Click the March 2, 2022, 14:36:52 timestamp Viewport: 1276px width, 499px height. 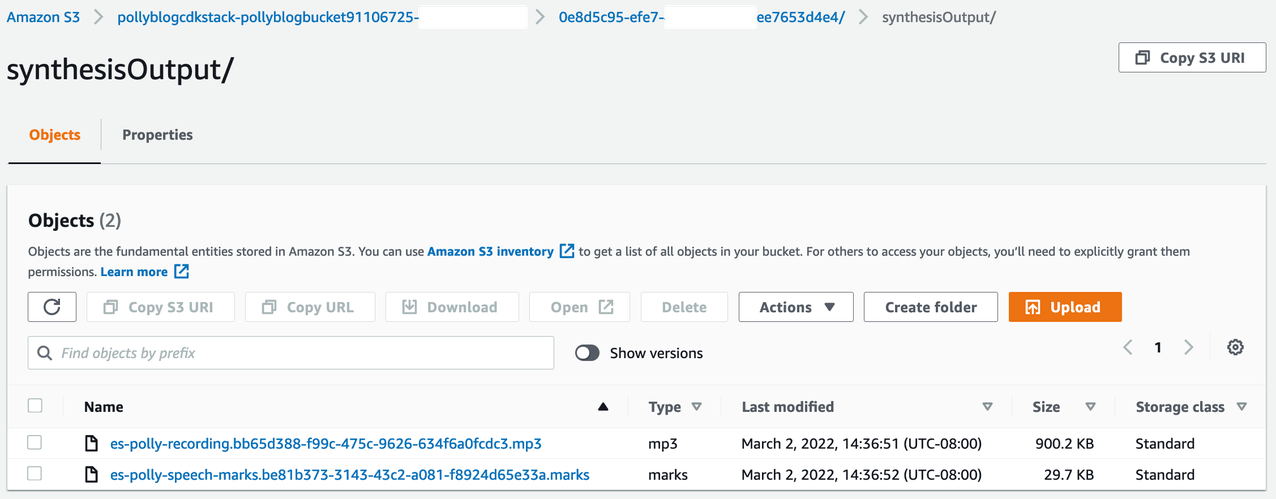click(862, 474)
